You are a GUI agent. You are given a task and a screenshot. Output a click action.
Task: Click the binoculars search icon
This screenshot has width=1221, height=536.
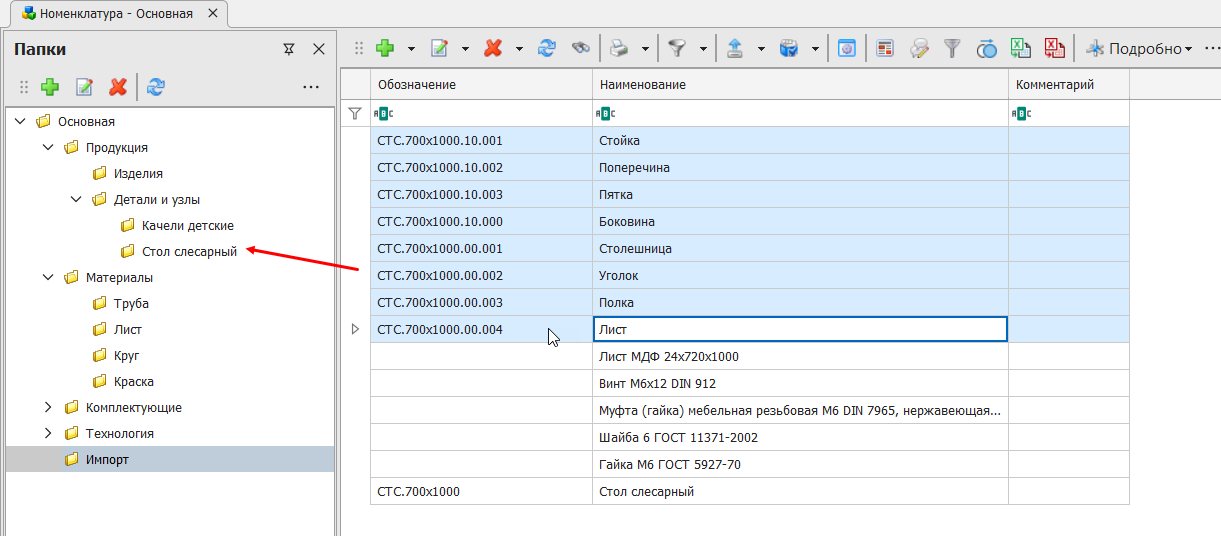pos(580,48)
